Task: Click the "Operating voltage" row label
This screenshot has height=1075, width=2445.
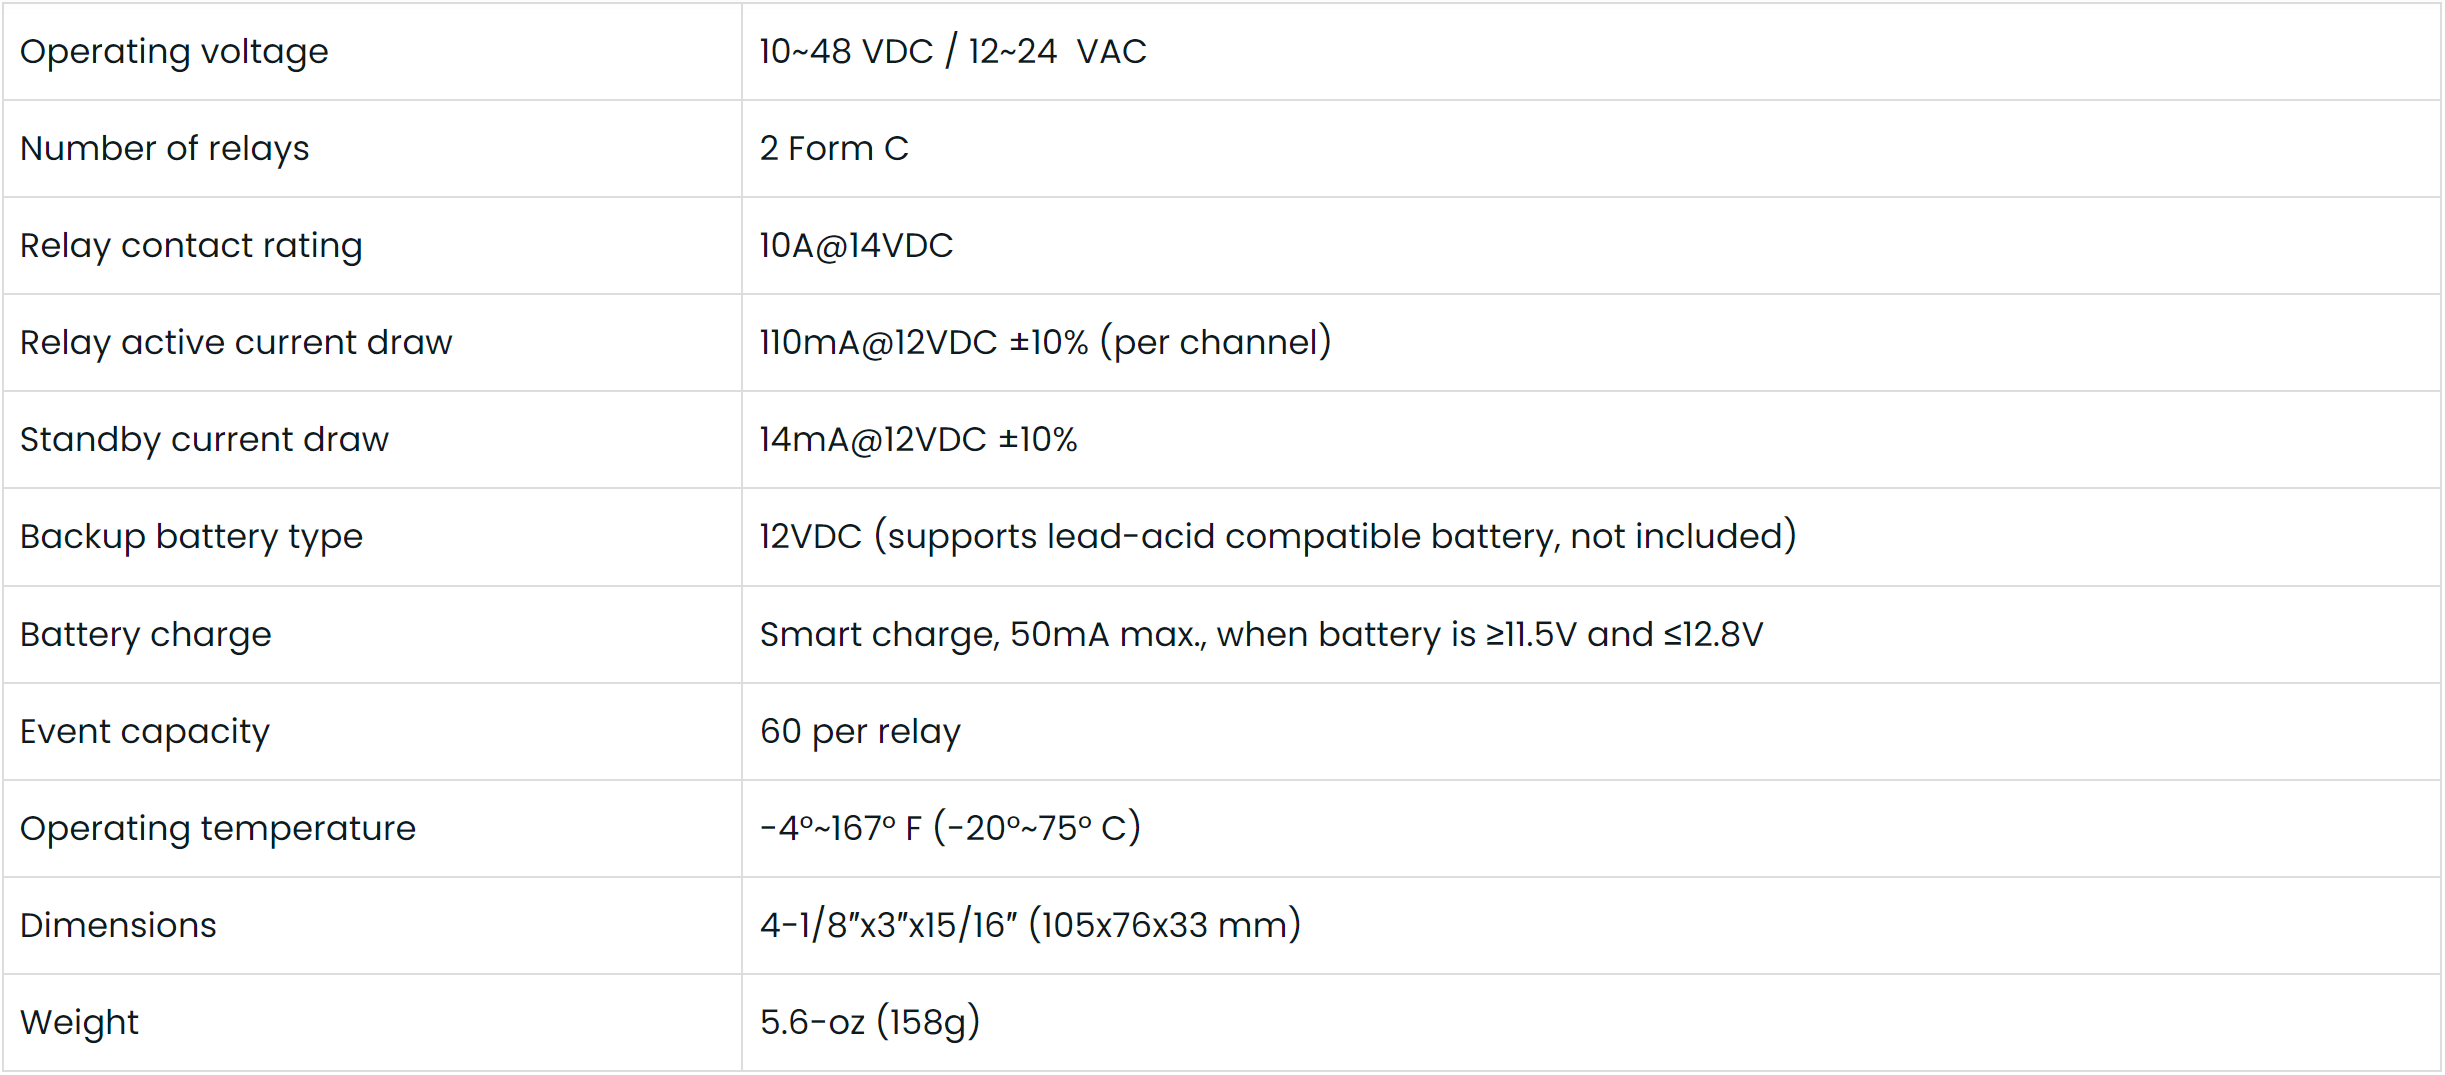Action: pyautogui.click(x=174, y=52)
